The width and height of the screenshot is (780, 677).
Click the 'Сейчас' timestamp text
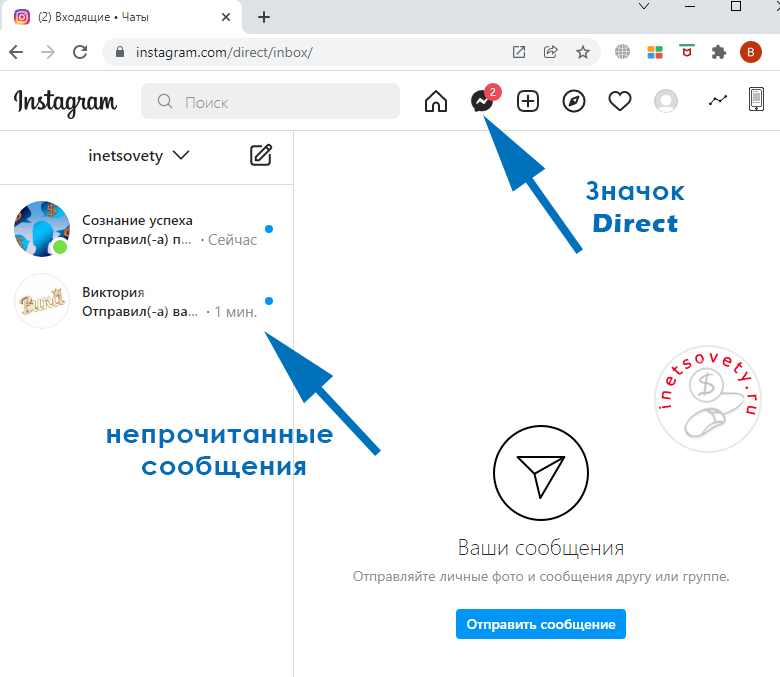pyautogui.click(x=232, y=240)
